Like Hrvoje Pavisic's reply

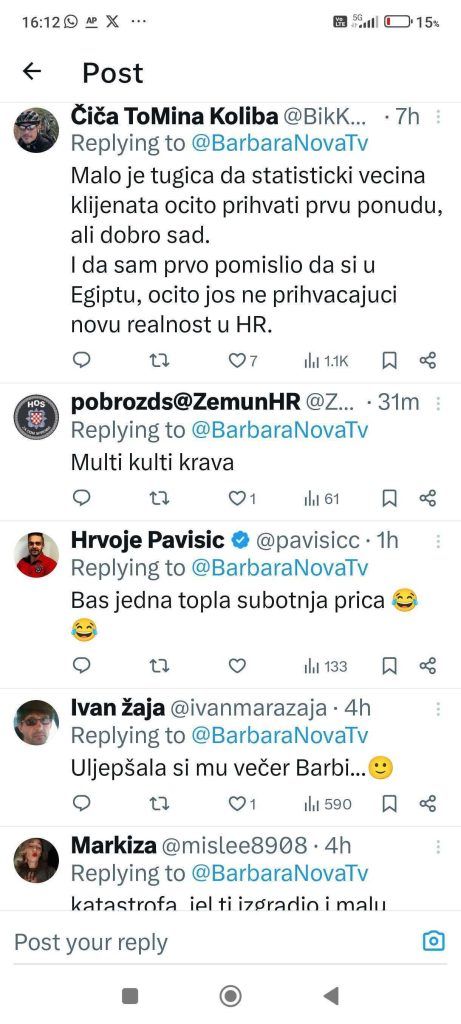237,666
